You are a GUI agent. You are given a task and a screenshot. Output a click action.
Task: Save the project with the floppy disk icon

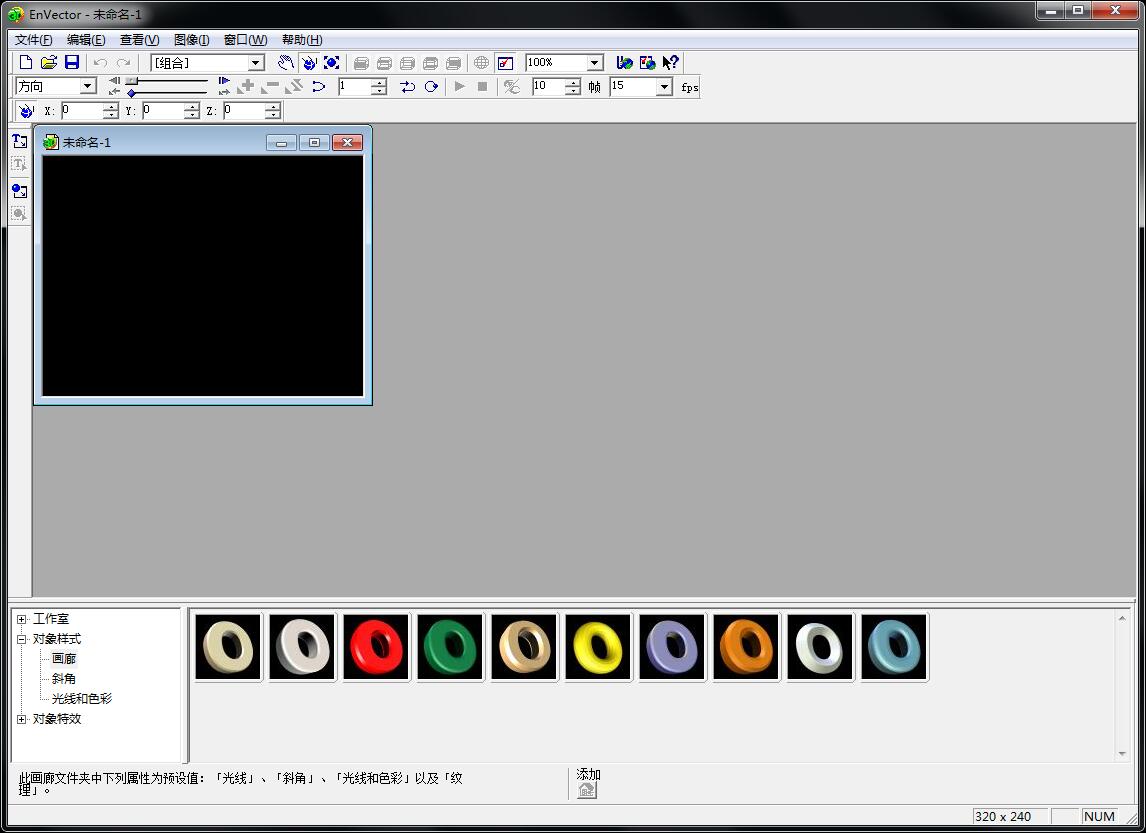[x=72, y=63]
